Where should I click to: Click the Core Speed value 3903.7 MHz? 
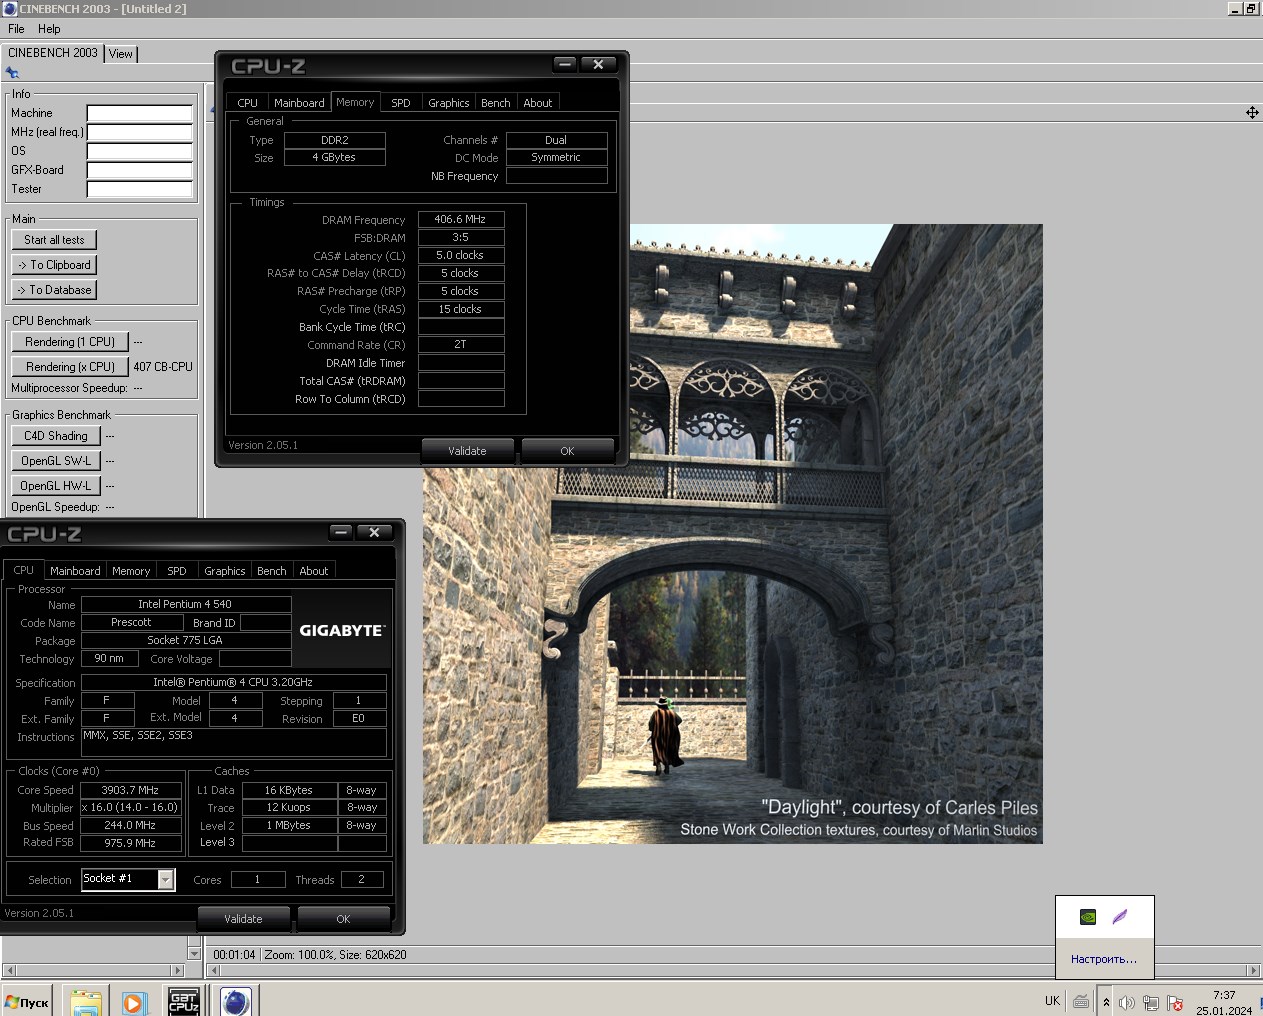tap(130, 790)
